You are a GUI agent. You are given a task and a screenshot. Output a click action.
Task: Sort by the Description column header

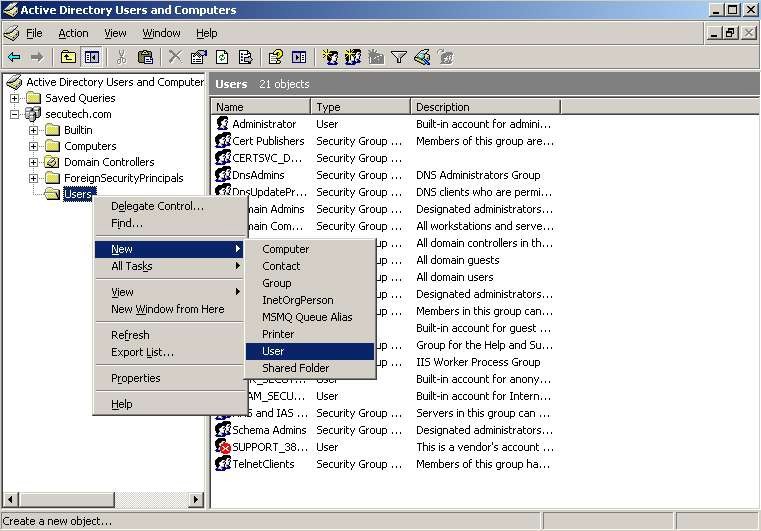485,107
